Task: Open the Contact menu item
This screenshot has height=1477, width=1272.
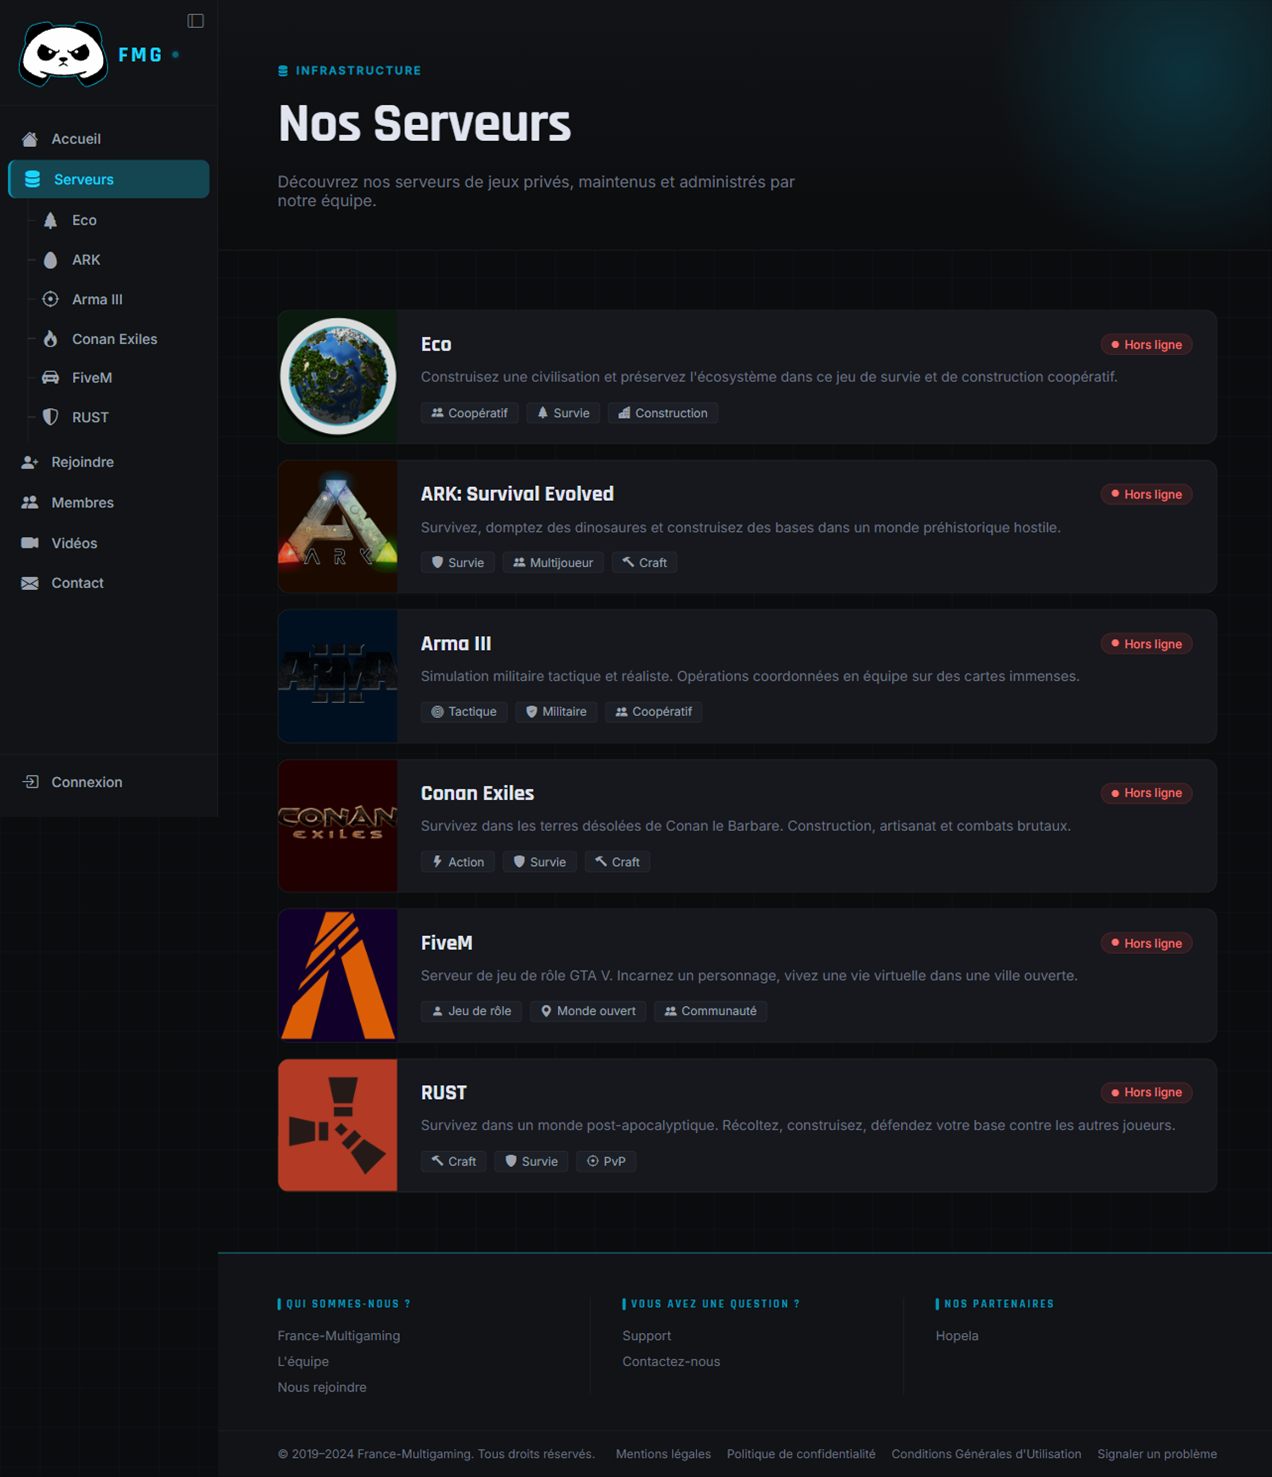Action: 109,583
